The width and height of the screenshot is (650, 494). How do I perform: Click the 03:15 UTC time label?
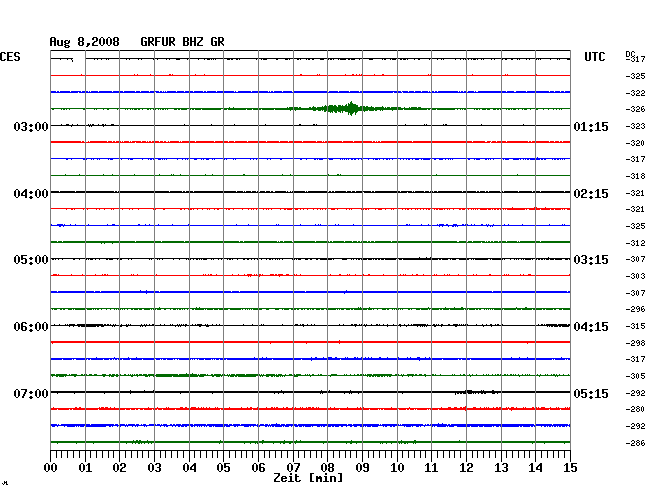point(591,260)
